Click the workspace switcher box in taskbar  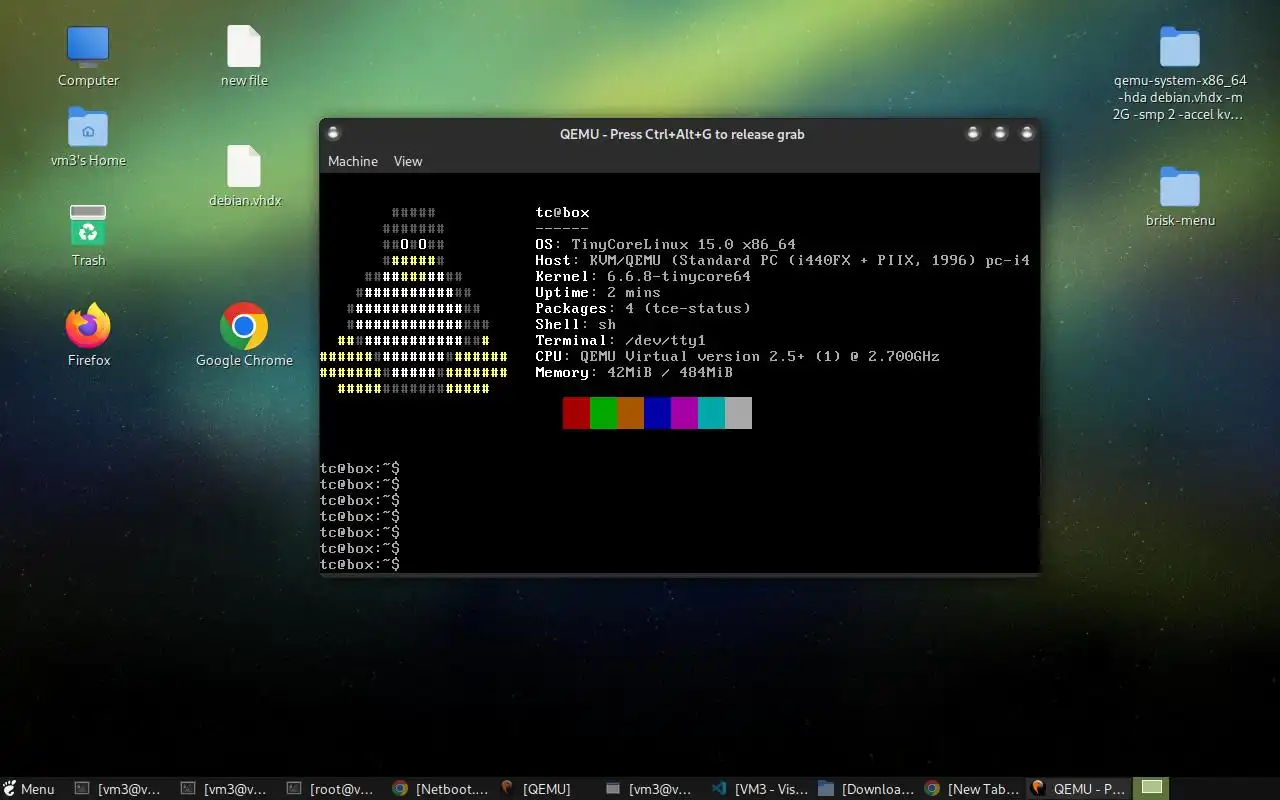coord(1152,789)
